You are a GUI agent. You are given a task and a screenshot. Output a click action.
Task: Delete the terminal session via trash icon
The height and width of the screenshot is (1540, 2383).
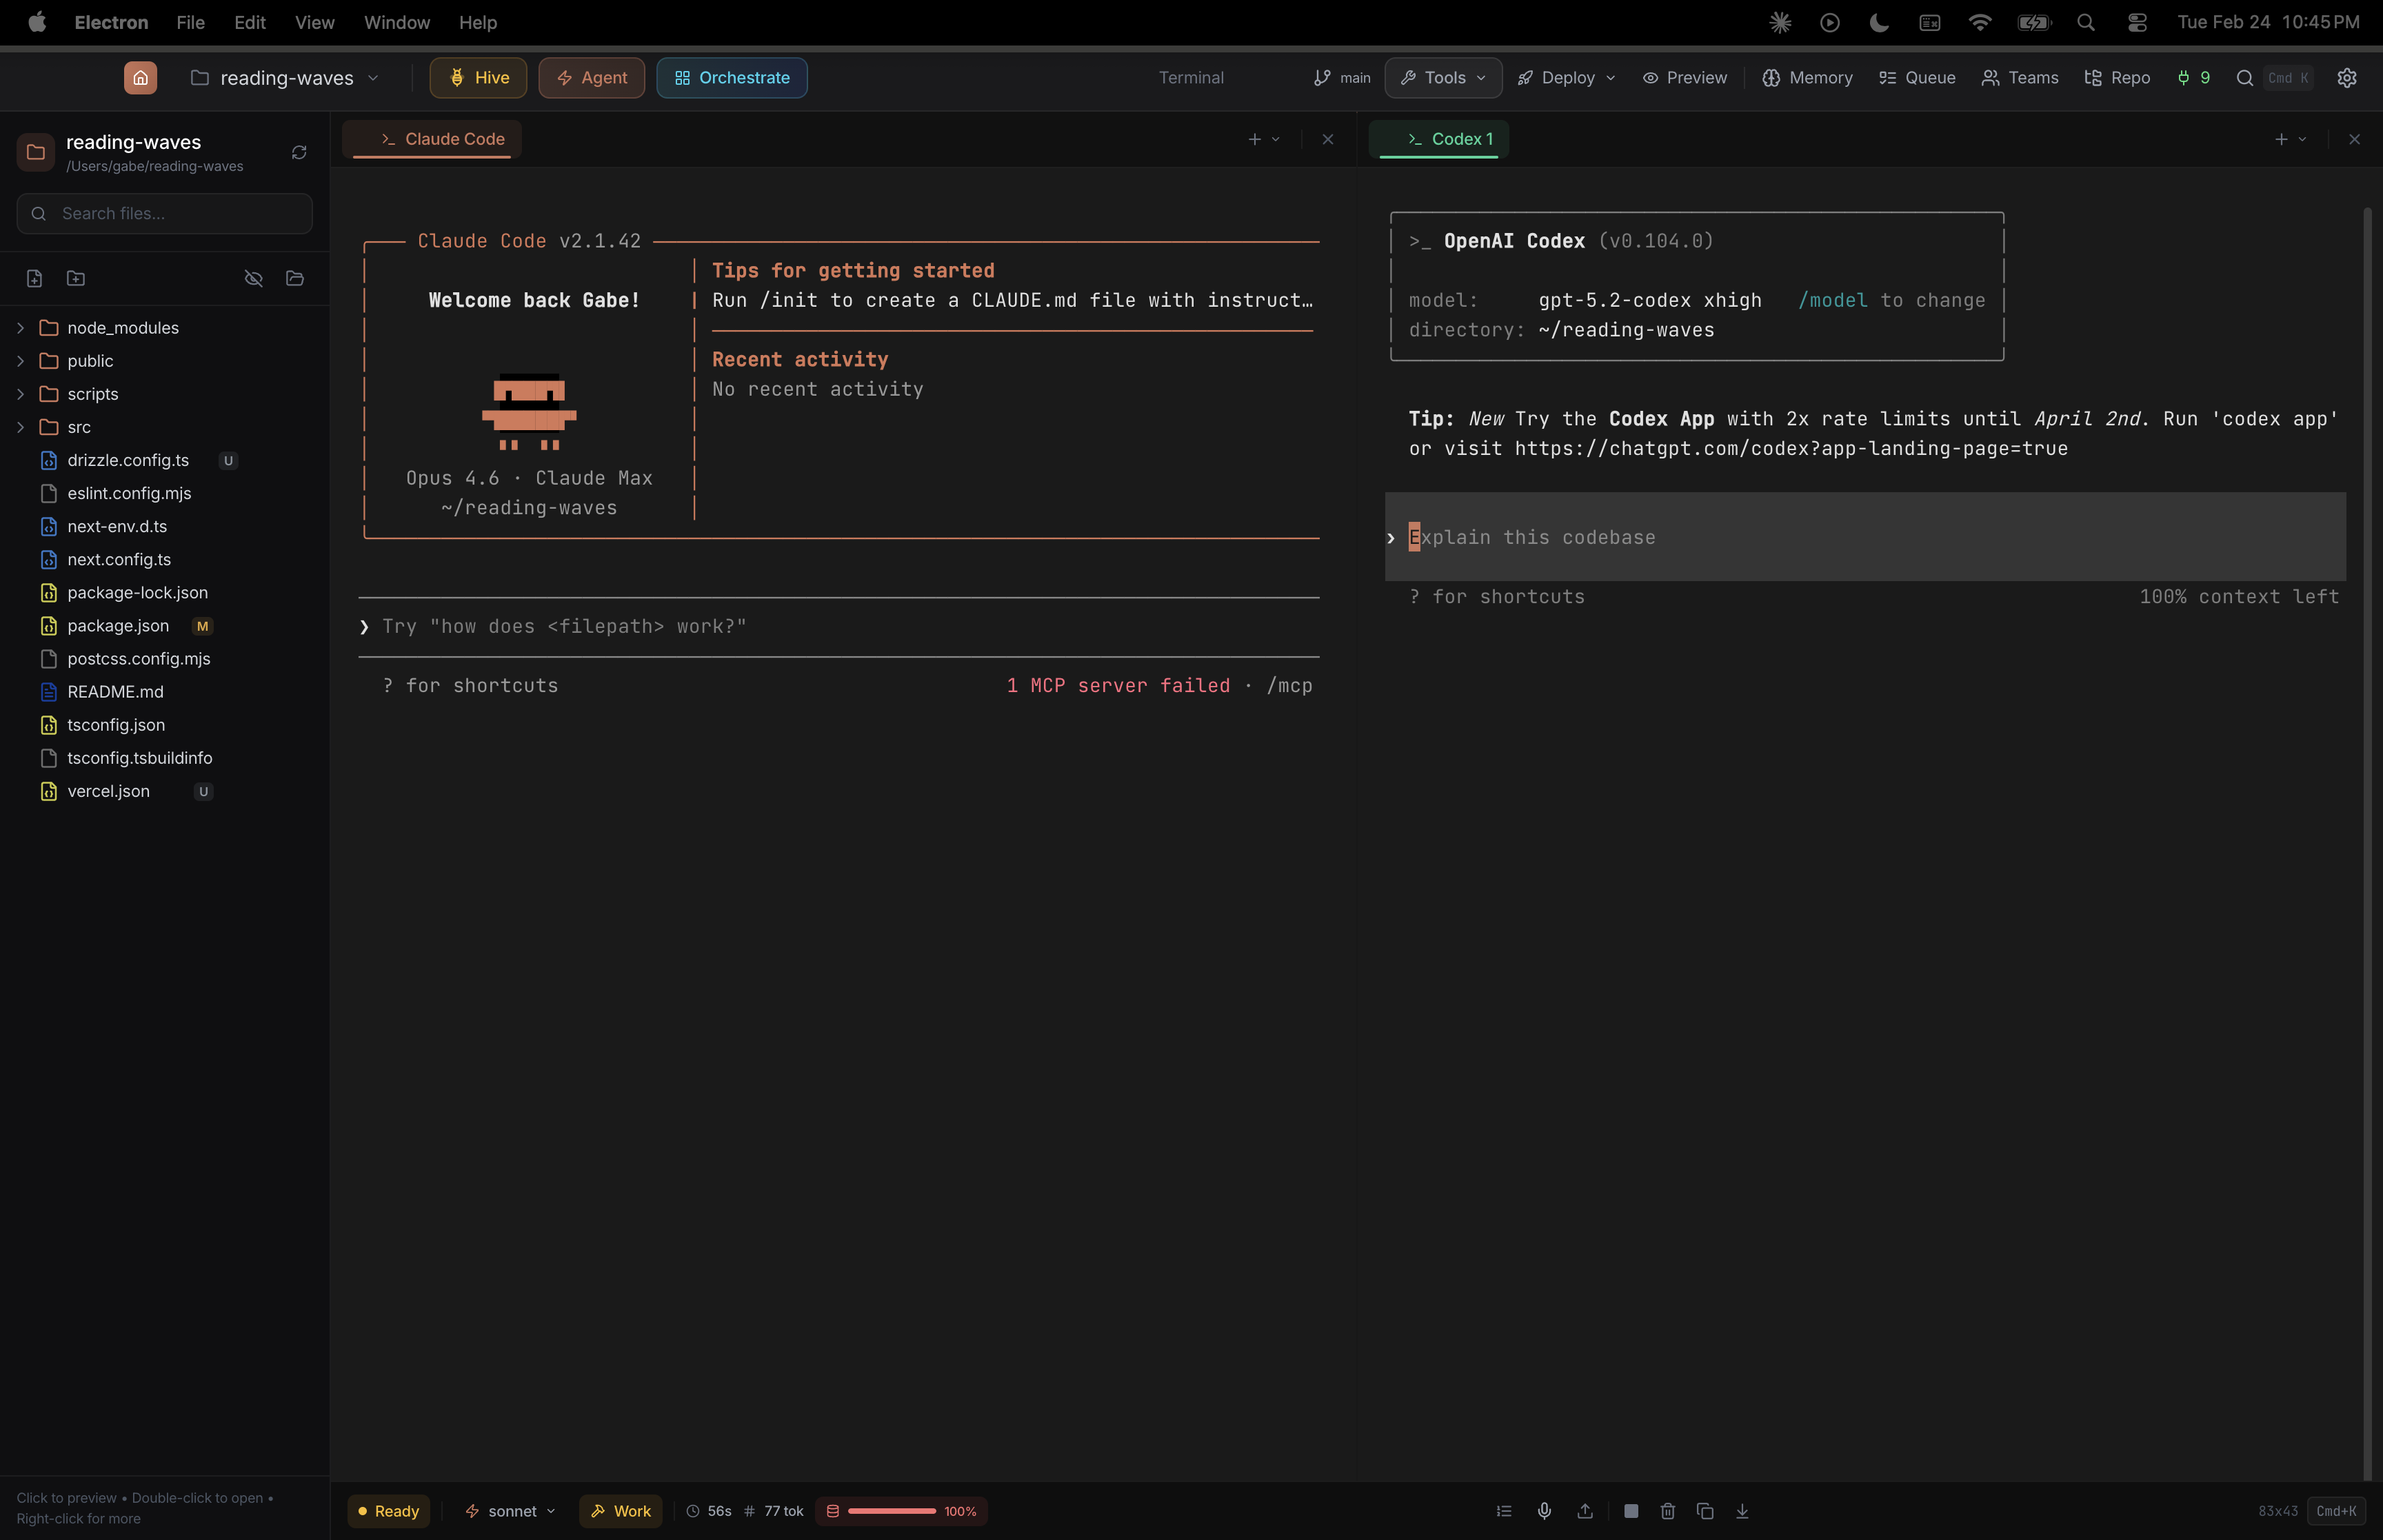pos(1667,1511)
